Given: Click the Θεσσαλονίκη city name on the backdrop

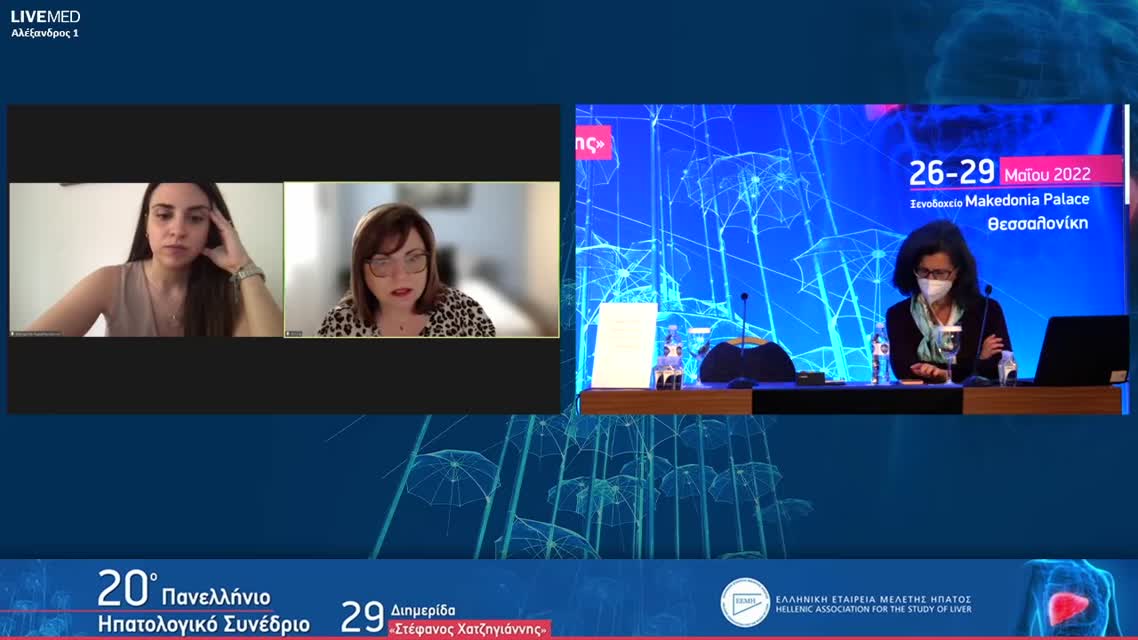Looking at the screenshot, I should 1037,224.
